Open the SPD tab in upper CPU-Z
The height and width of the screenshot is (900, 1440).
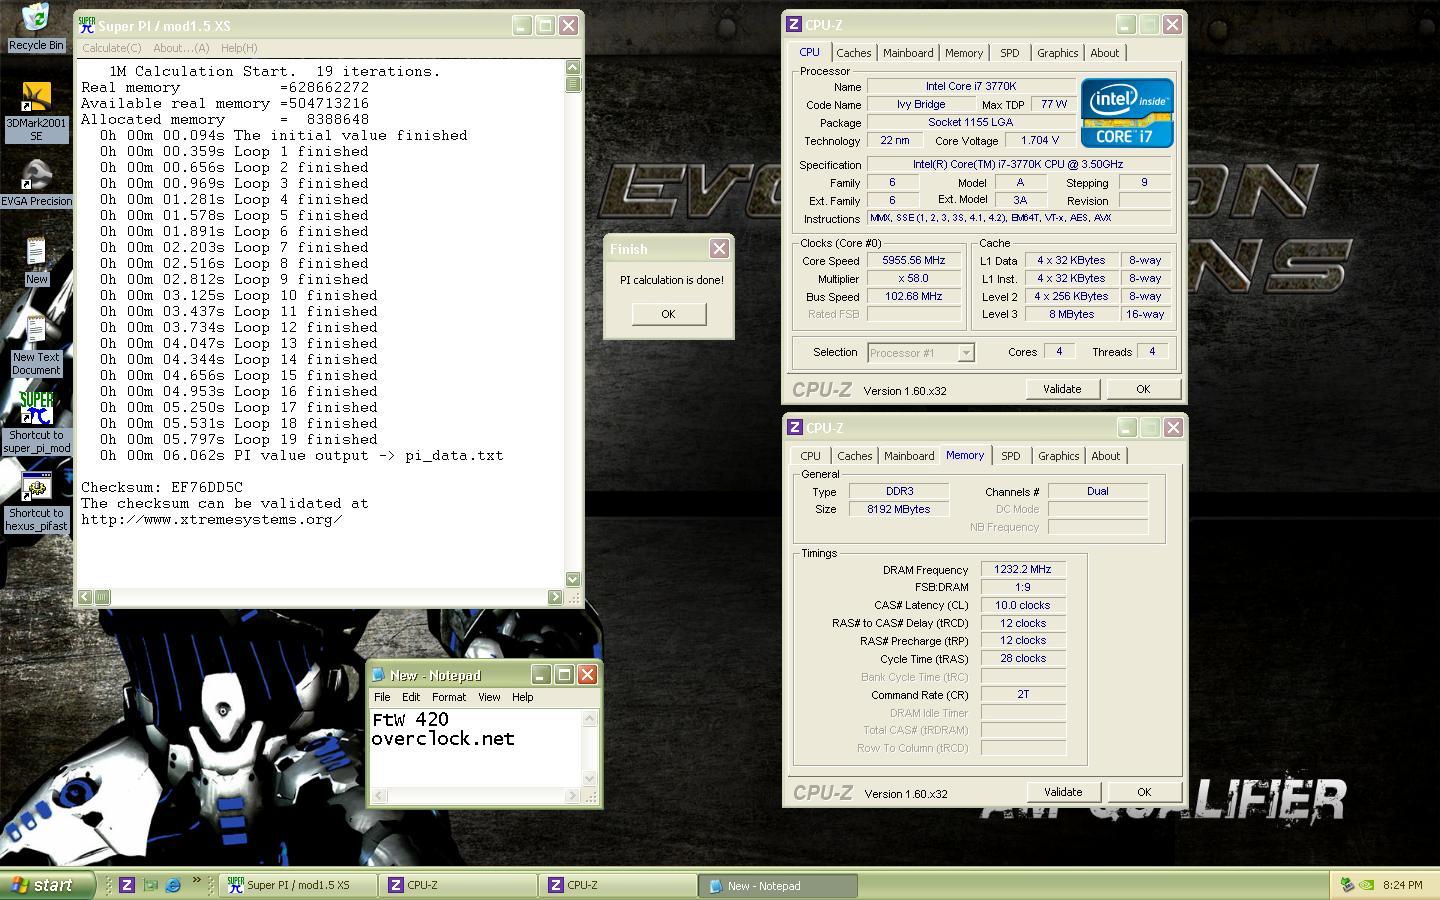(1010, 53)
